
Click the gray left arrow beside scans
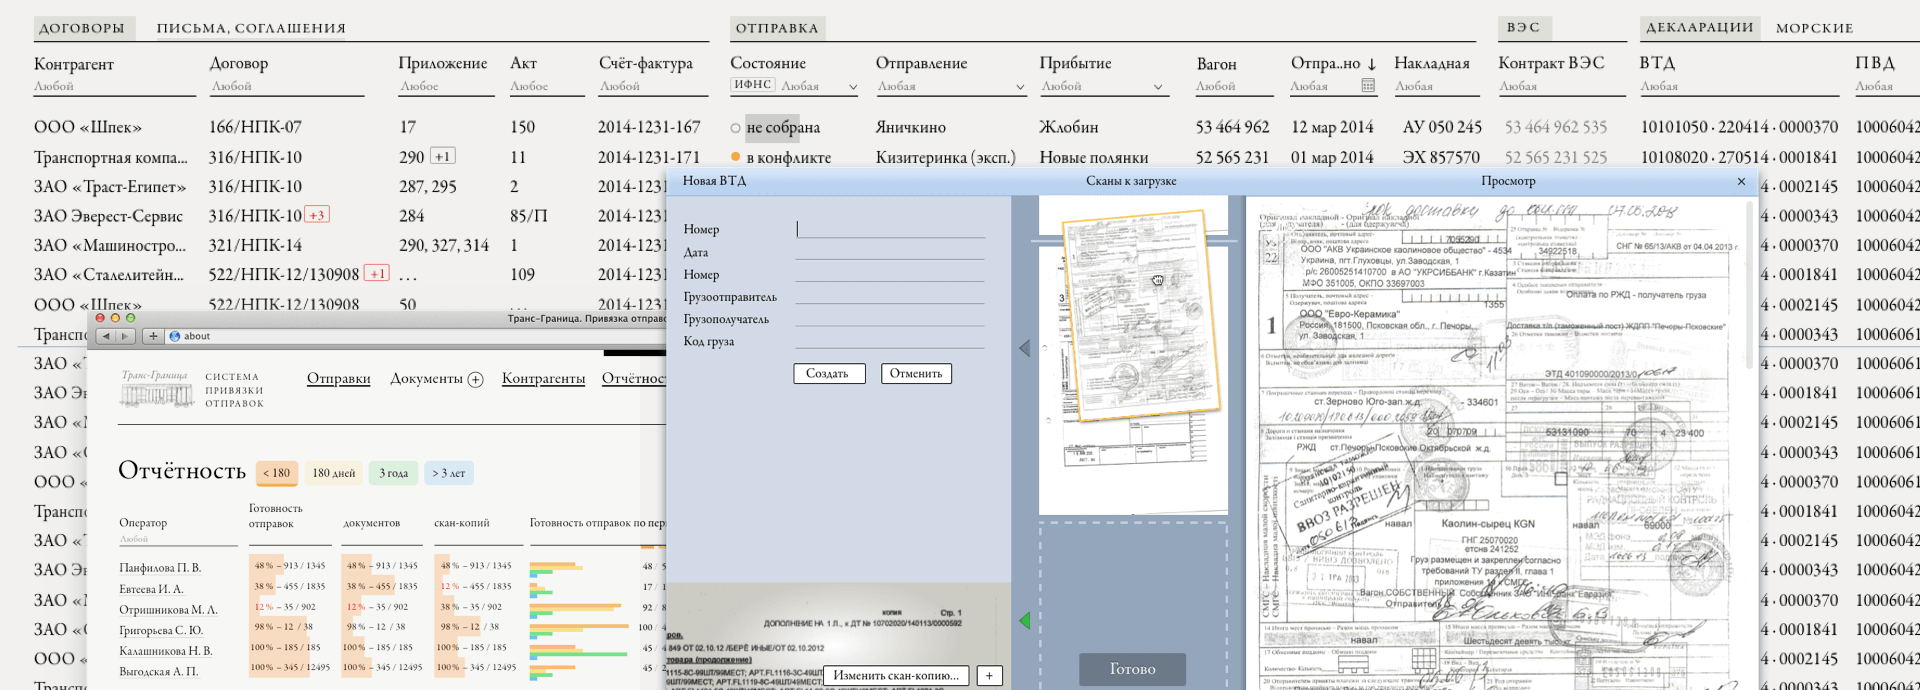[x=1024, y=348]
